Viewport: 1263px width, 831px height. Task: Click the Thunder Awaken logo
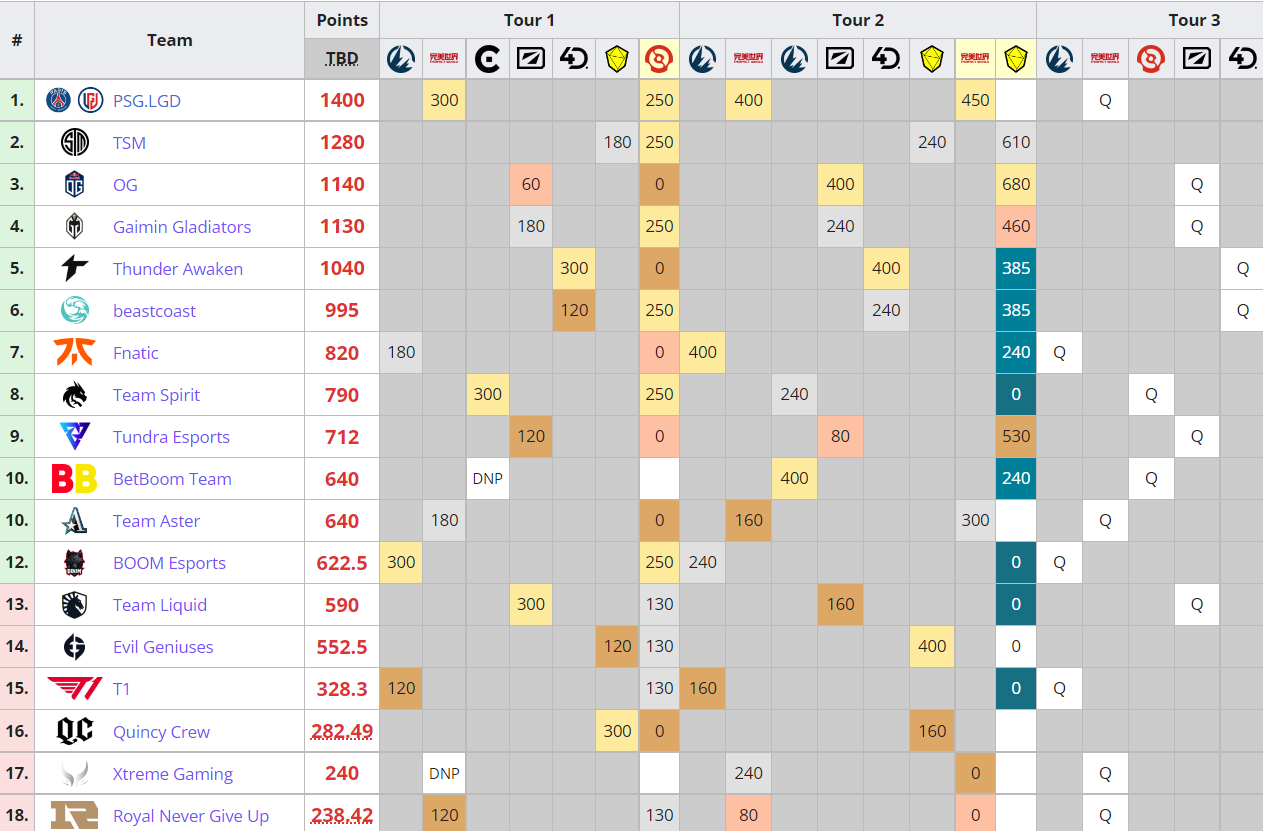pyautogui.click(x=75, y=269)
